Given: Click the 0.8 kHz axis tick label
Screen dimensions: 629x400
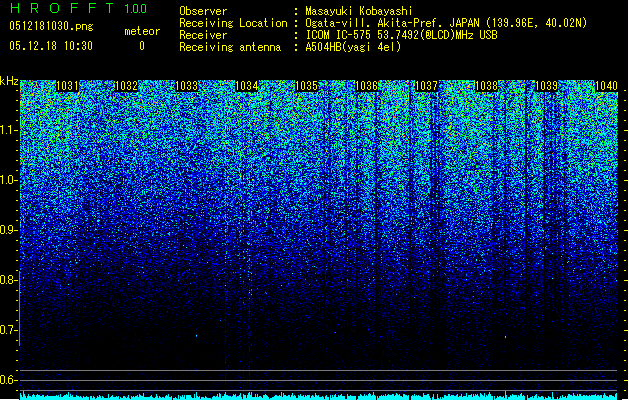Looking at the screenshot, I should tap(9, 280).
